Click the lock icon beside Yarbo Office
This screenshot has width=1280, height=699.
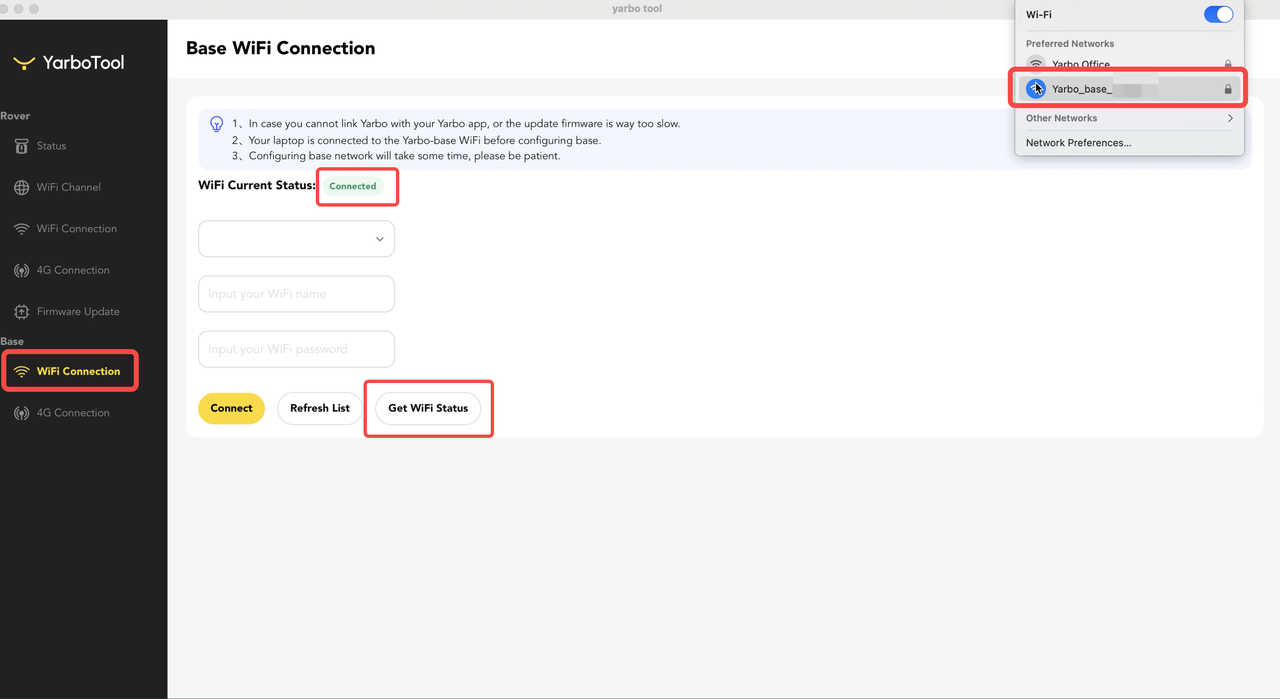[1228, 64]
